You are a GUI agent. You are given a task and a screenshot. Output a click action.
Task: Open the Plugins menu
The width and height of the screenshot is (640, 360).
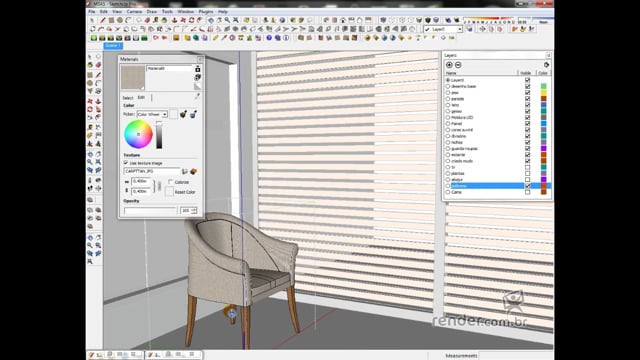pos(206,12)
